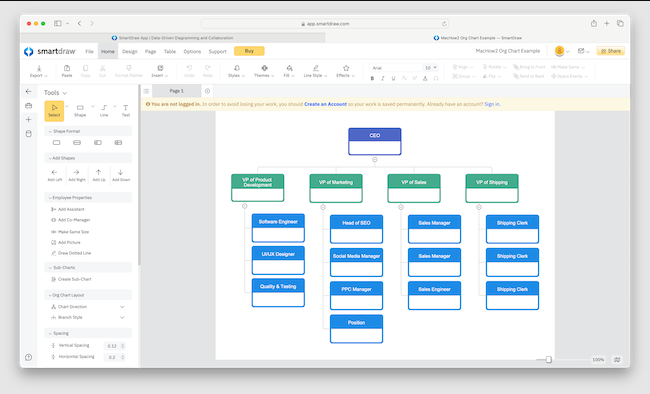This screenshot has width=650, height=394.
Task: Open the Effects options
Action: click(346, 71)
